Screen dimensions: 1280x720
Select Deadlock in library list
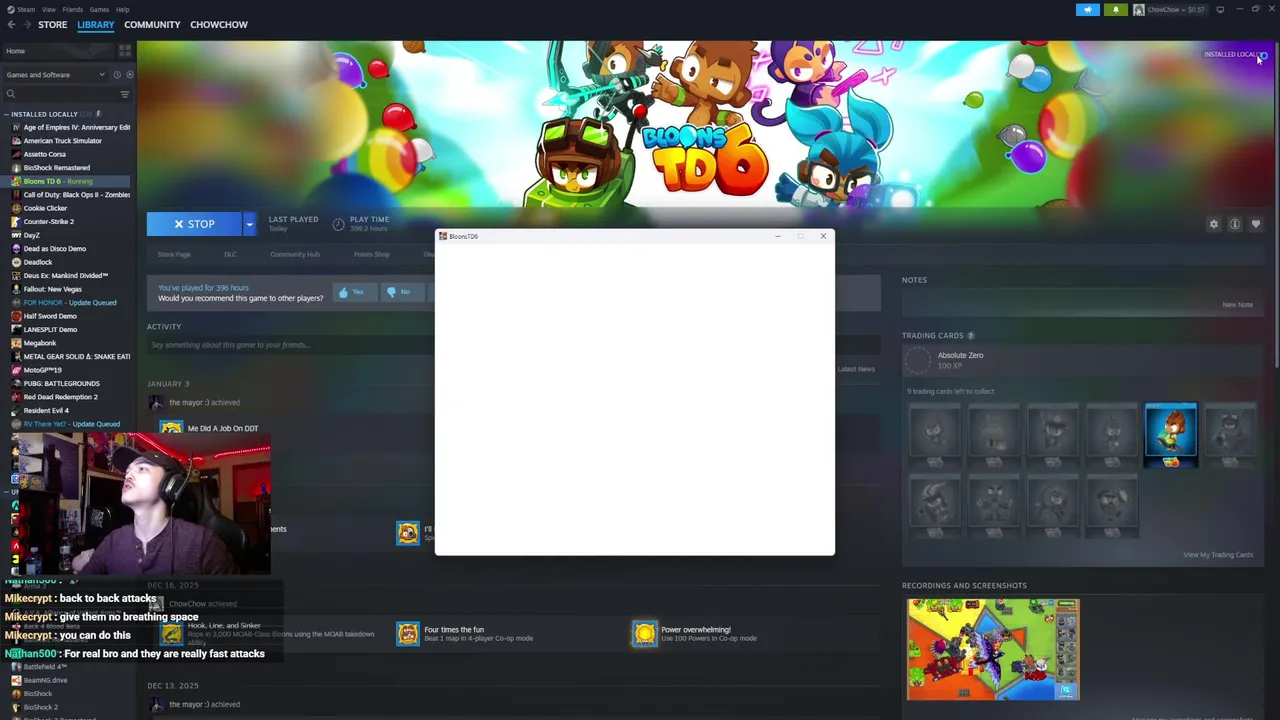38,262
